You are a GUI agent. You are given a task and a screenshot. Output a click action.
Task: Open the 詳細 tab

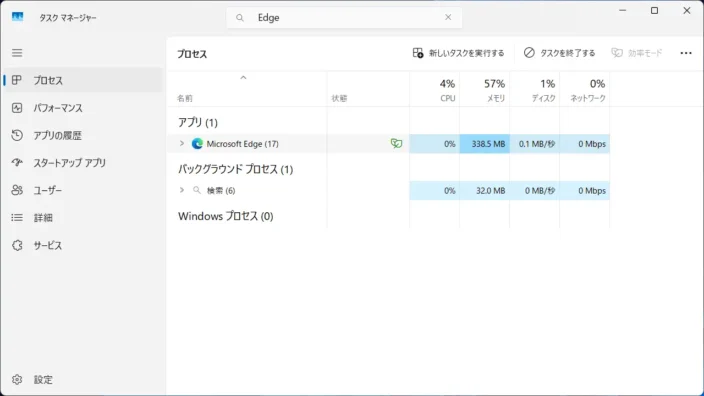click(x=84, y=218)
